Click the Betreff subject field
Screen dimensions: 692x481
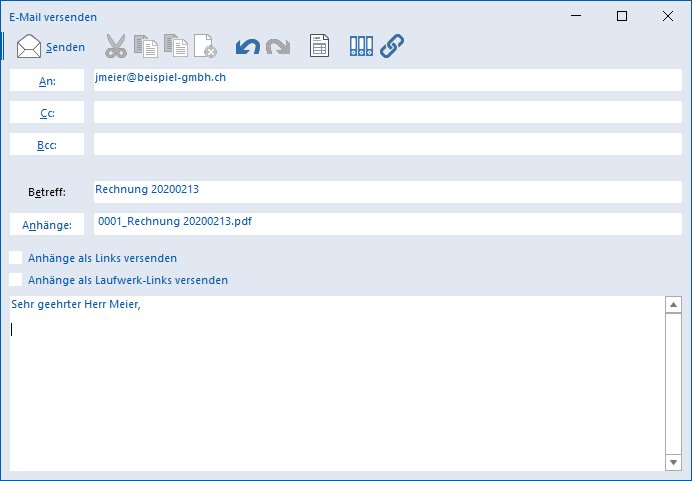(387, 192)
